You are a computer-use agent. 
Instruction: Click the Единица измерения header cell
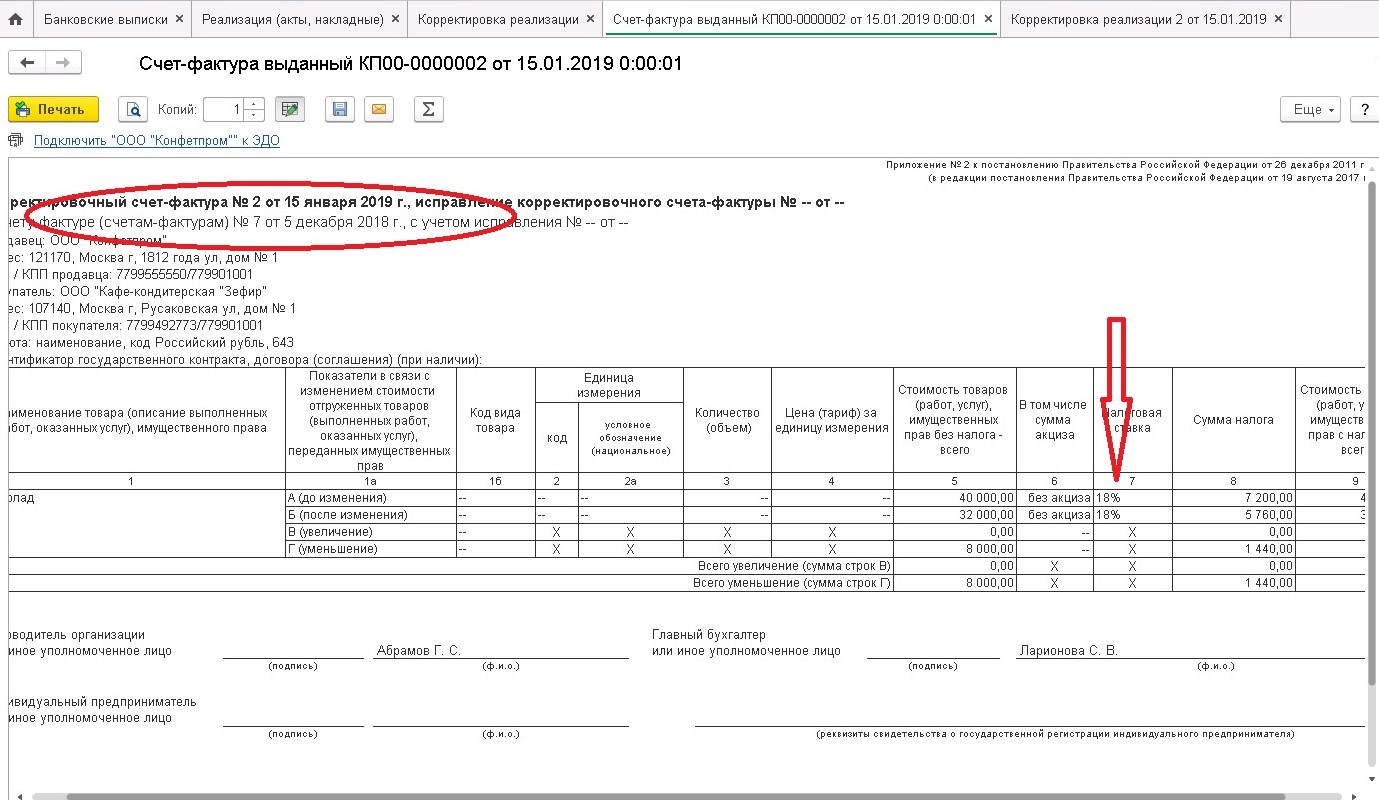(x=609, y=385)
